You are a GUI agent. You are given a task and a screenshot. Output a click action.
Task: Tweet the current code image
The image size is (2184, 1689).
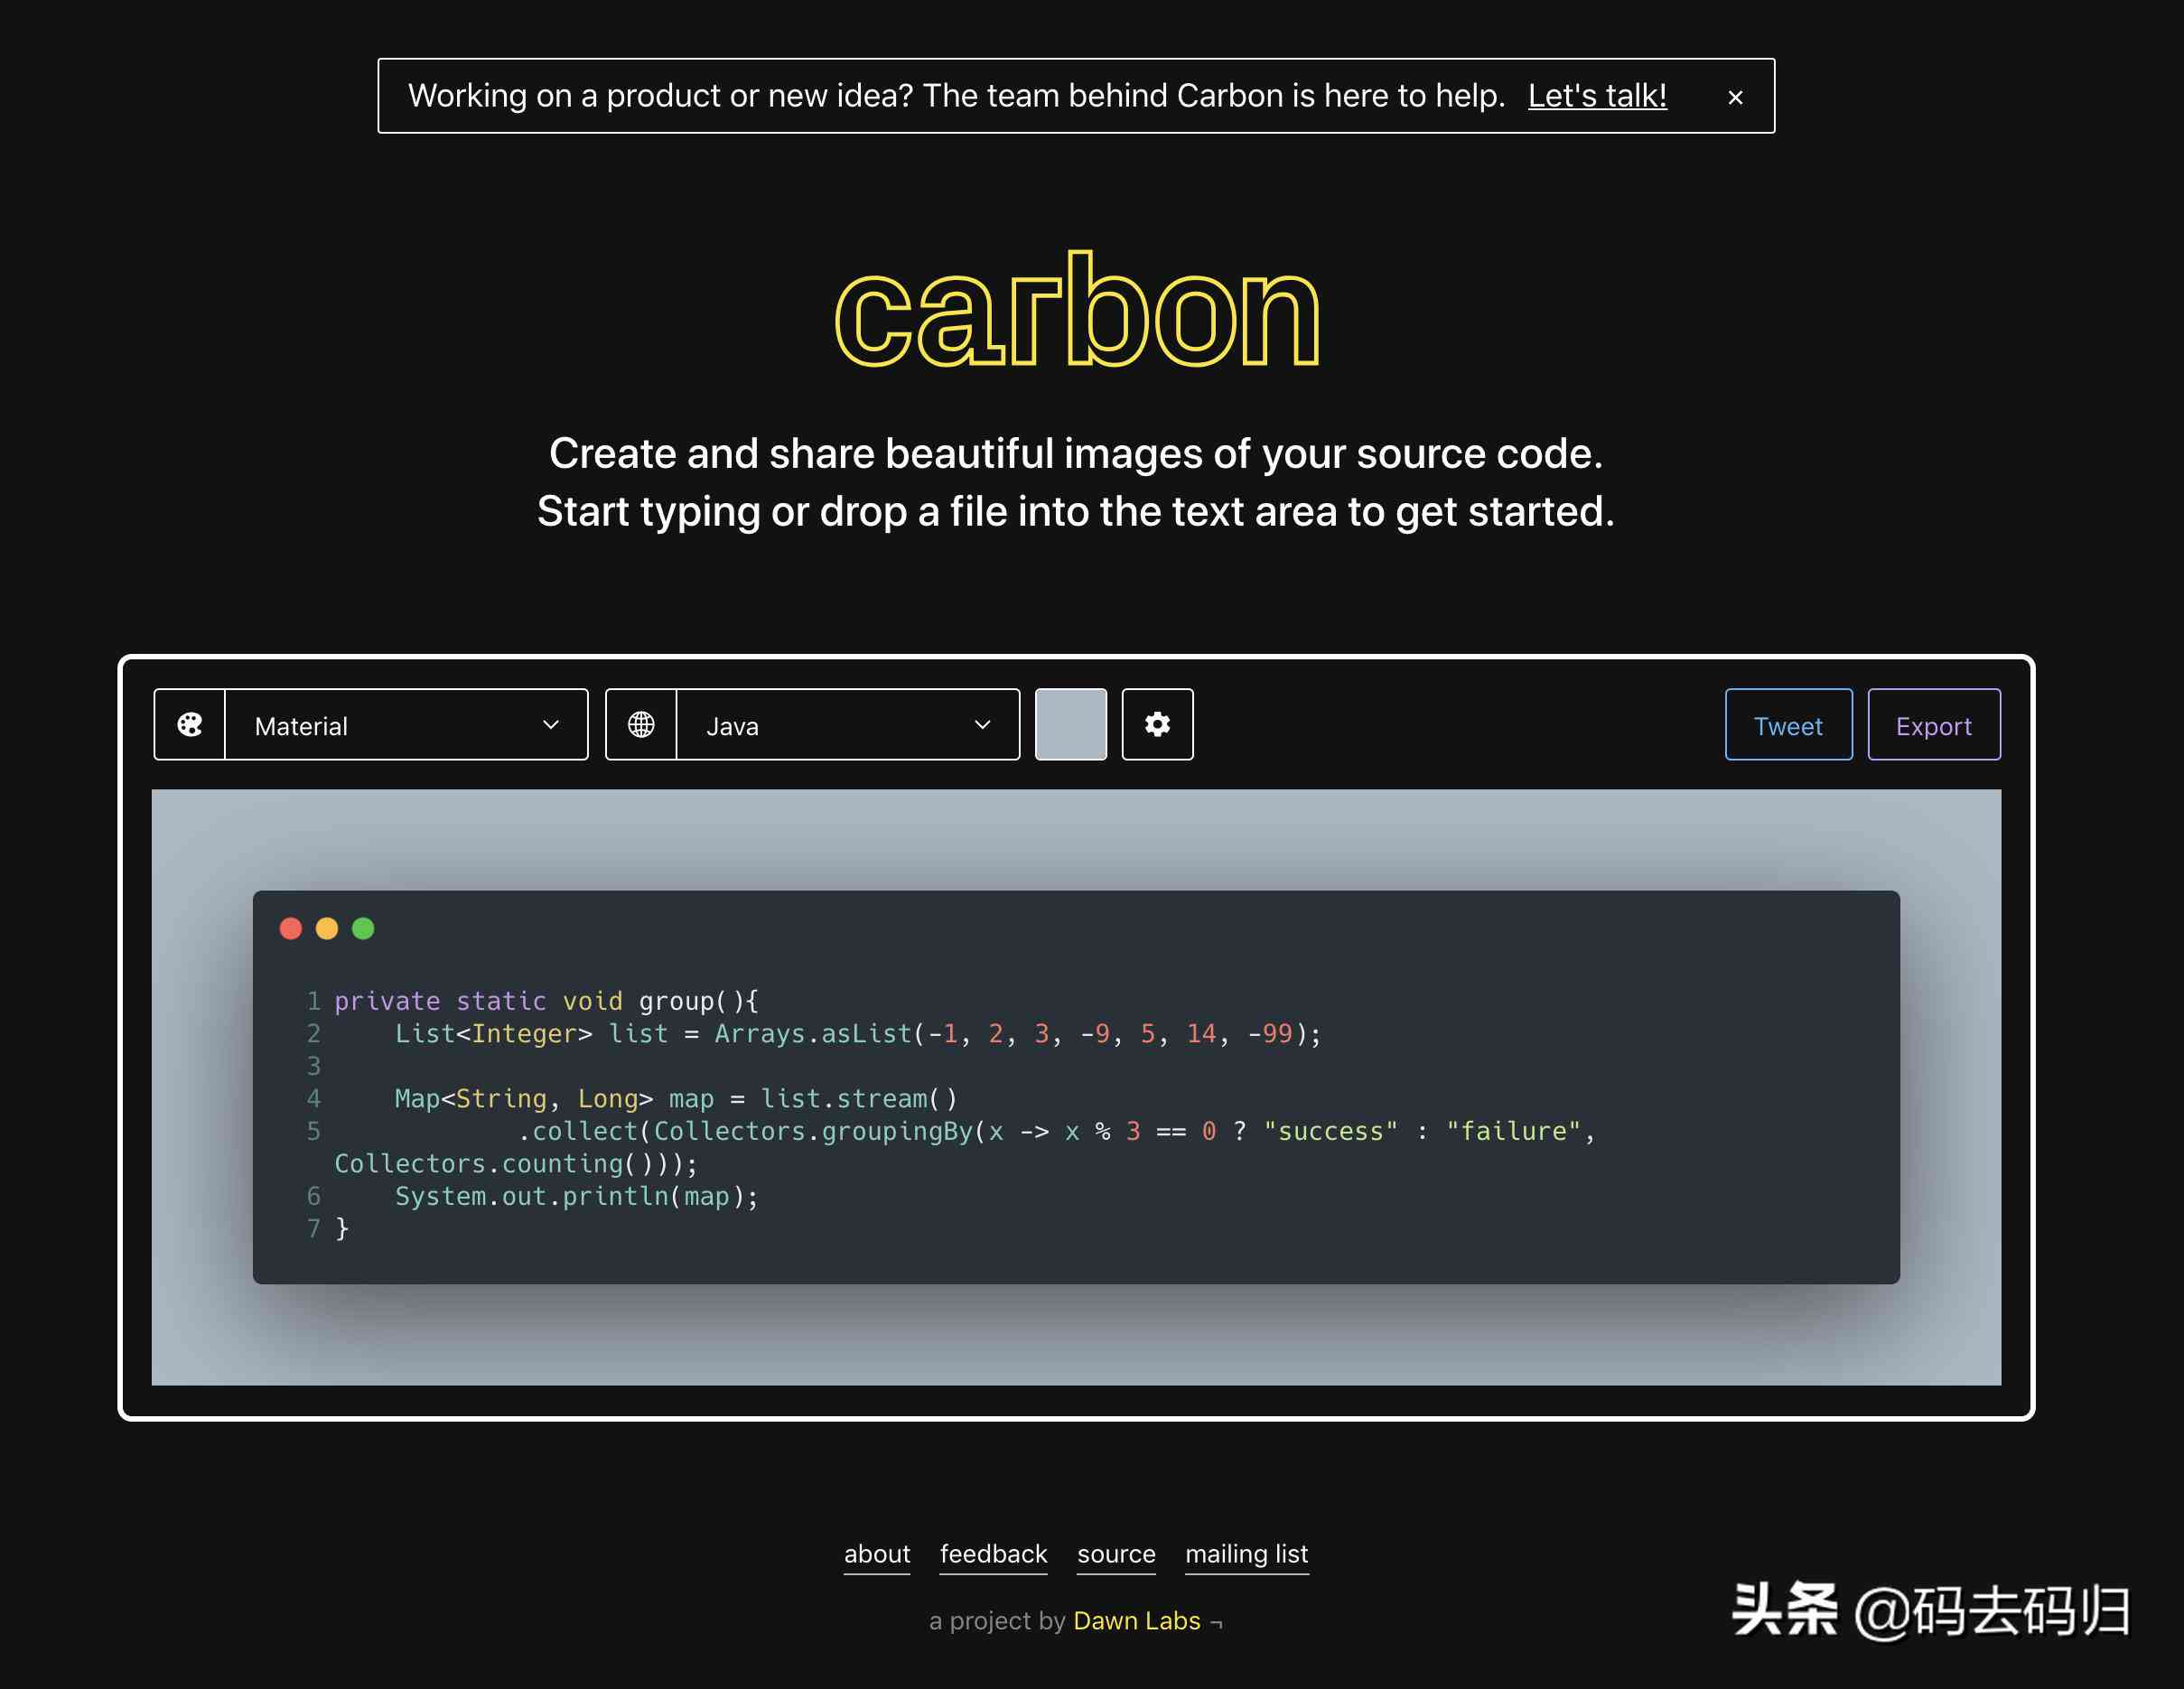pos(1783,723)
